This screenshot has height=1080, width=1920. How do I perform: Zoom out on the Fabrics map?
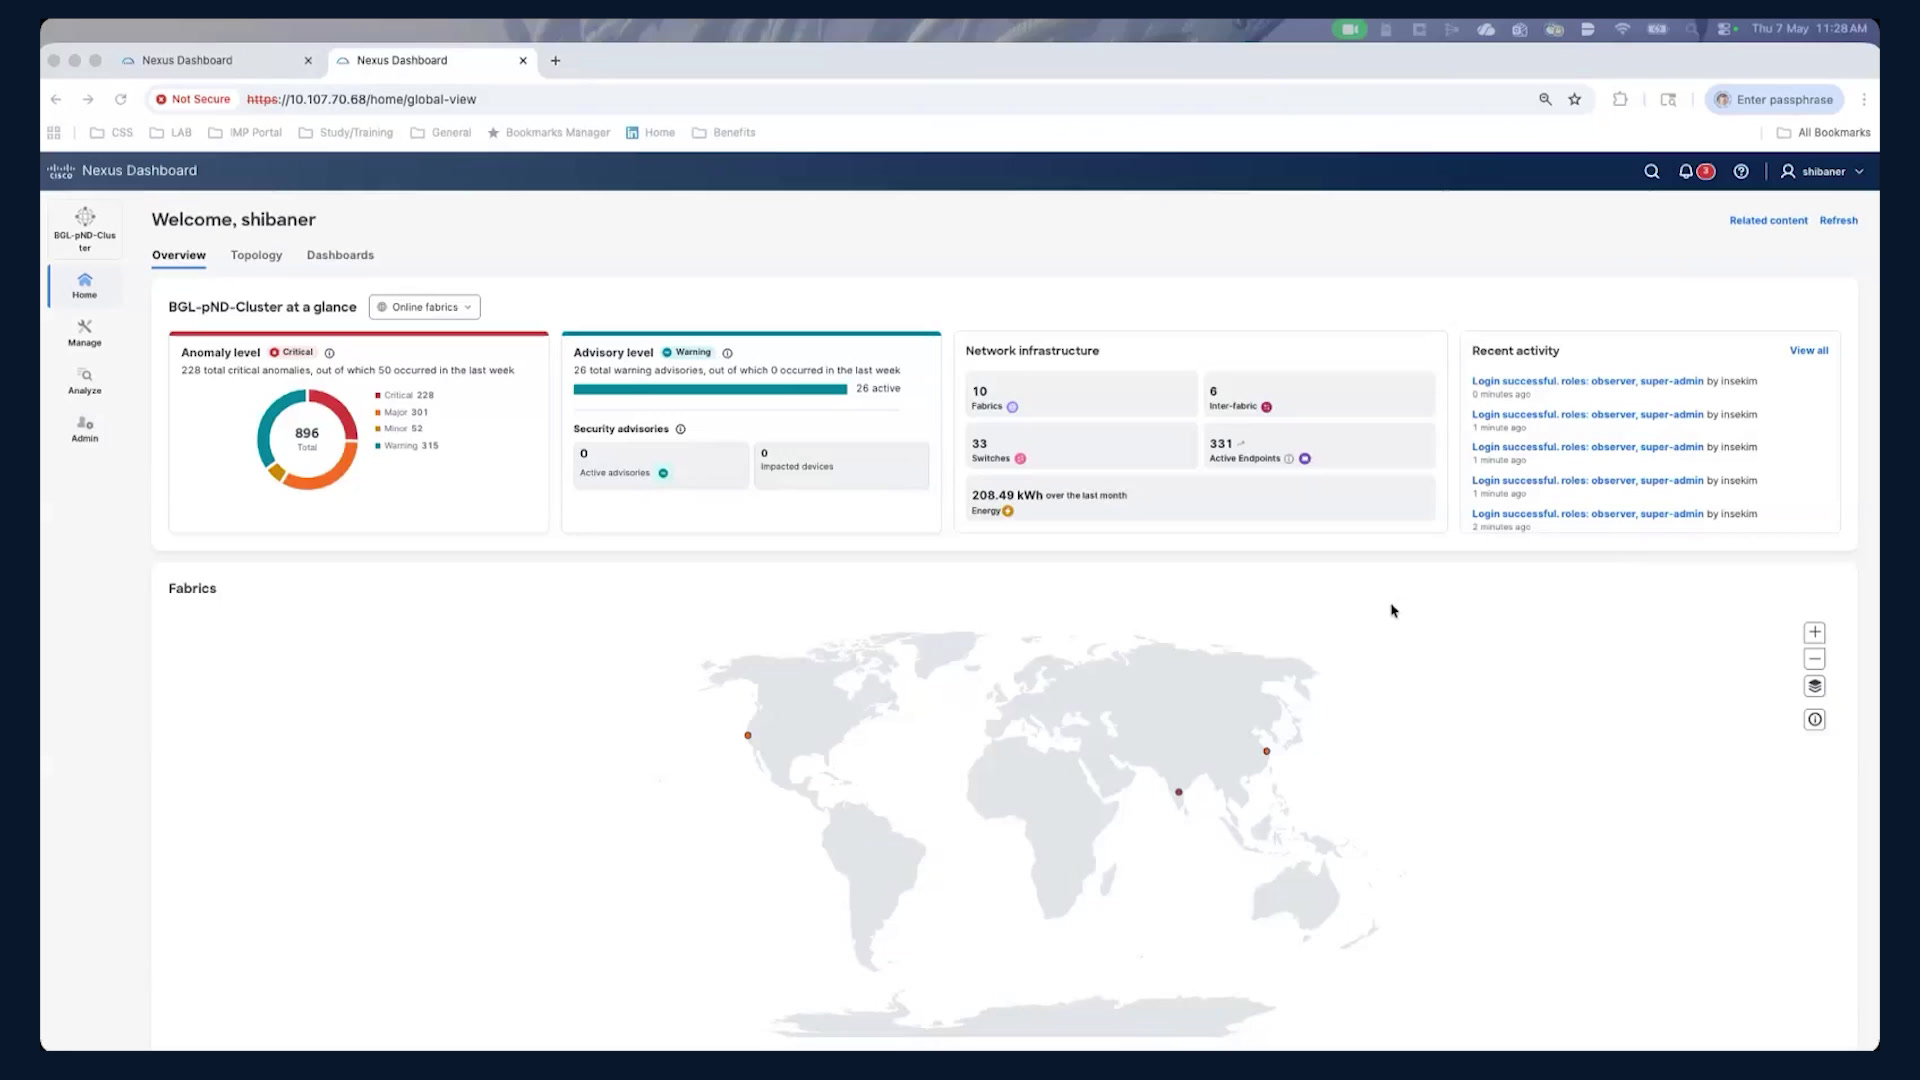click(1815, 659)
